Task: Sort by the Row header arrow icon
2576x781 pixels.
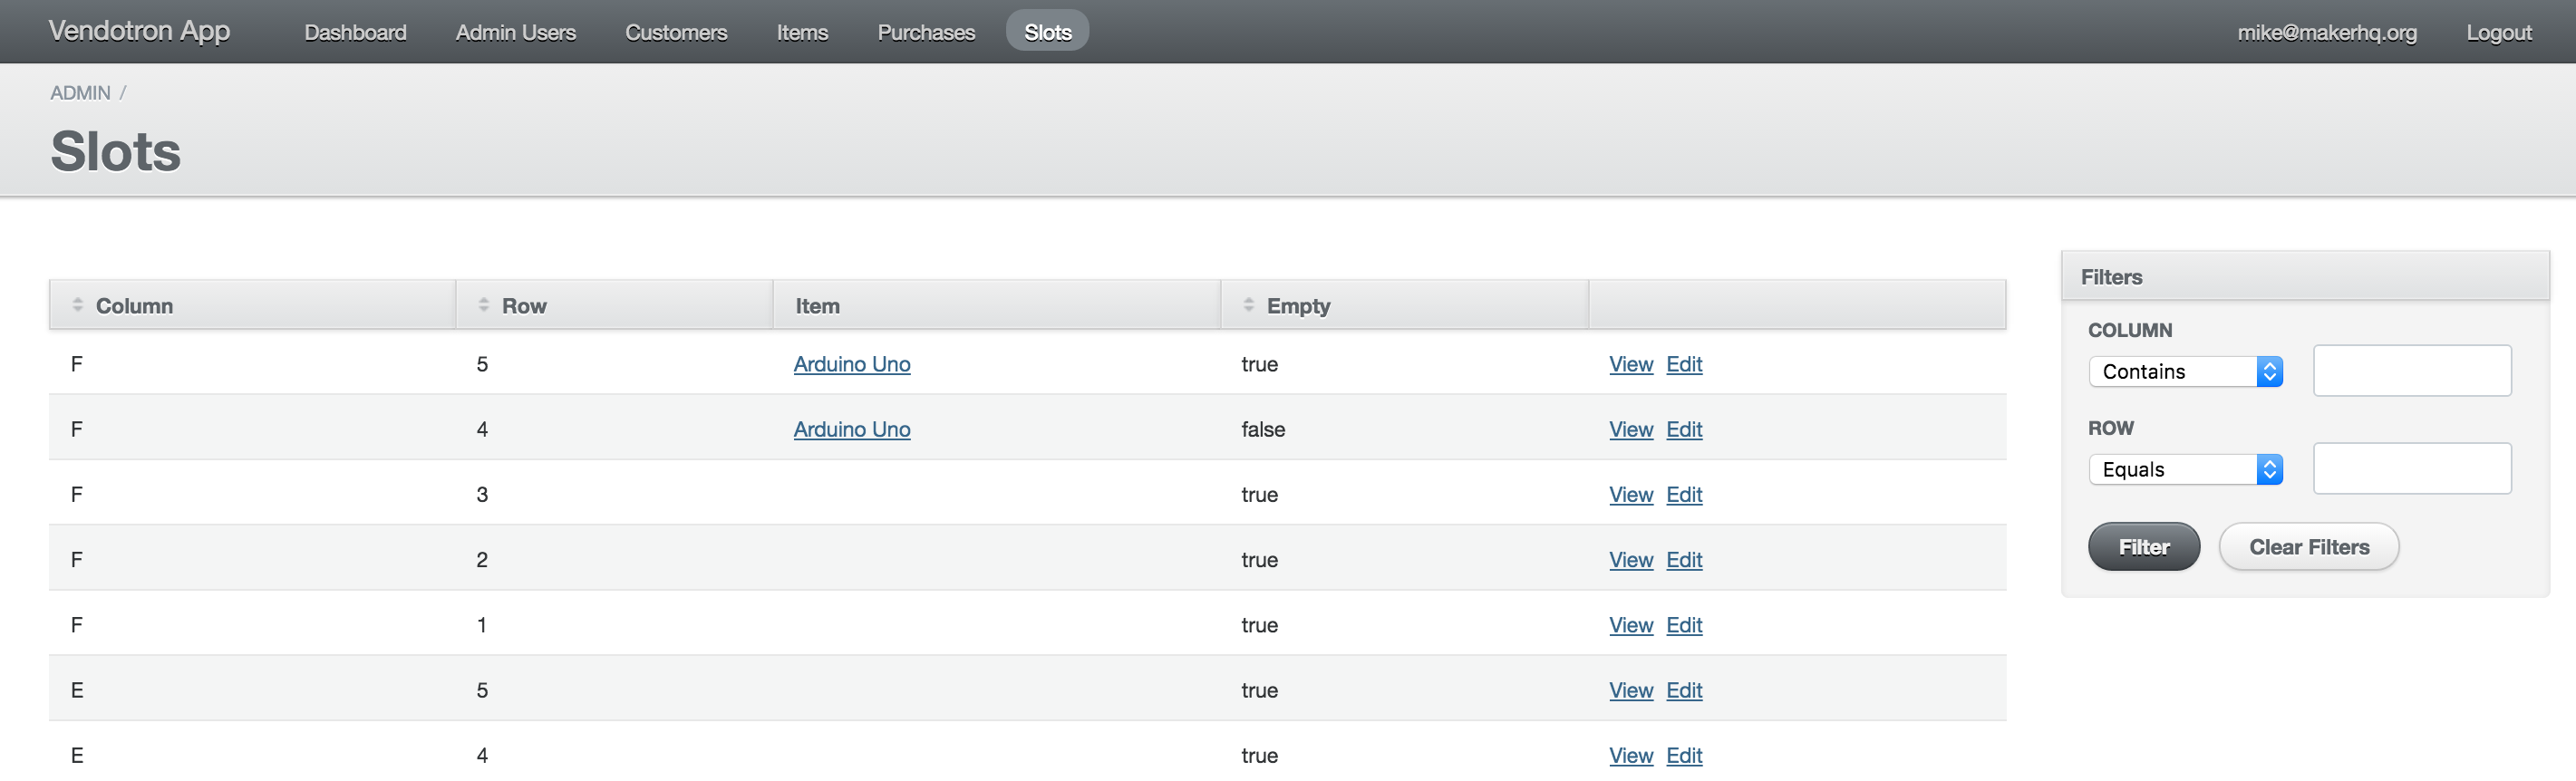Action: tap(484, 305)
